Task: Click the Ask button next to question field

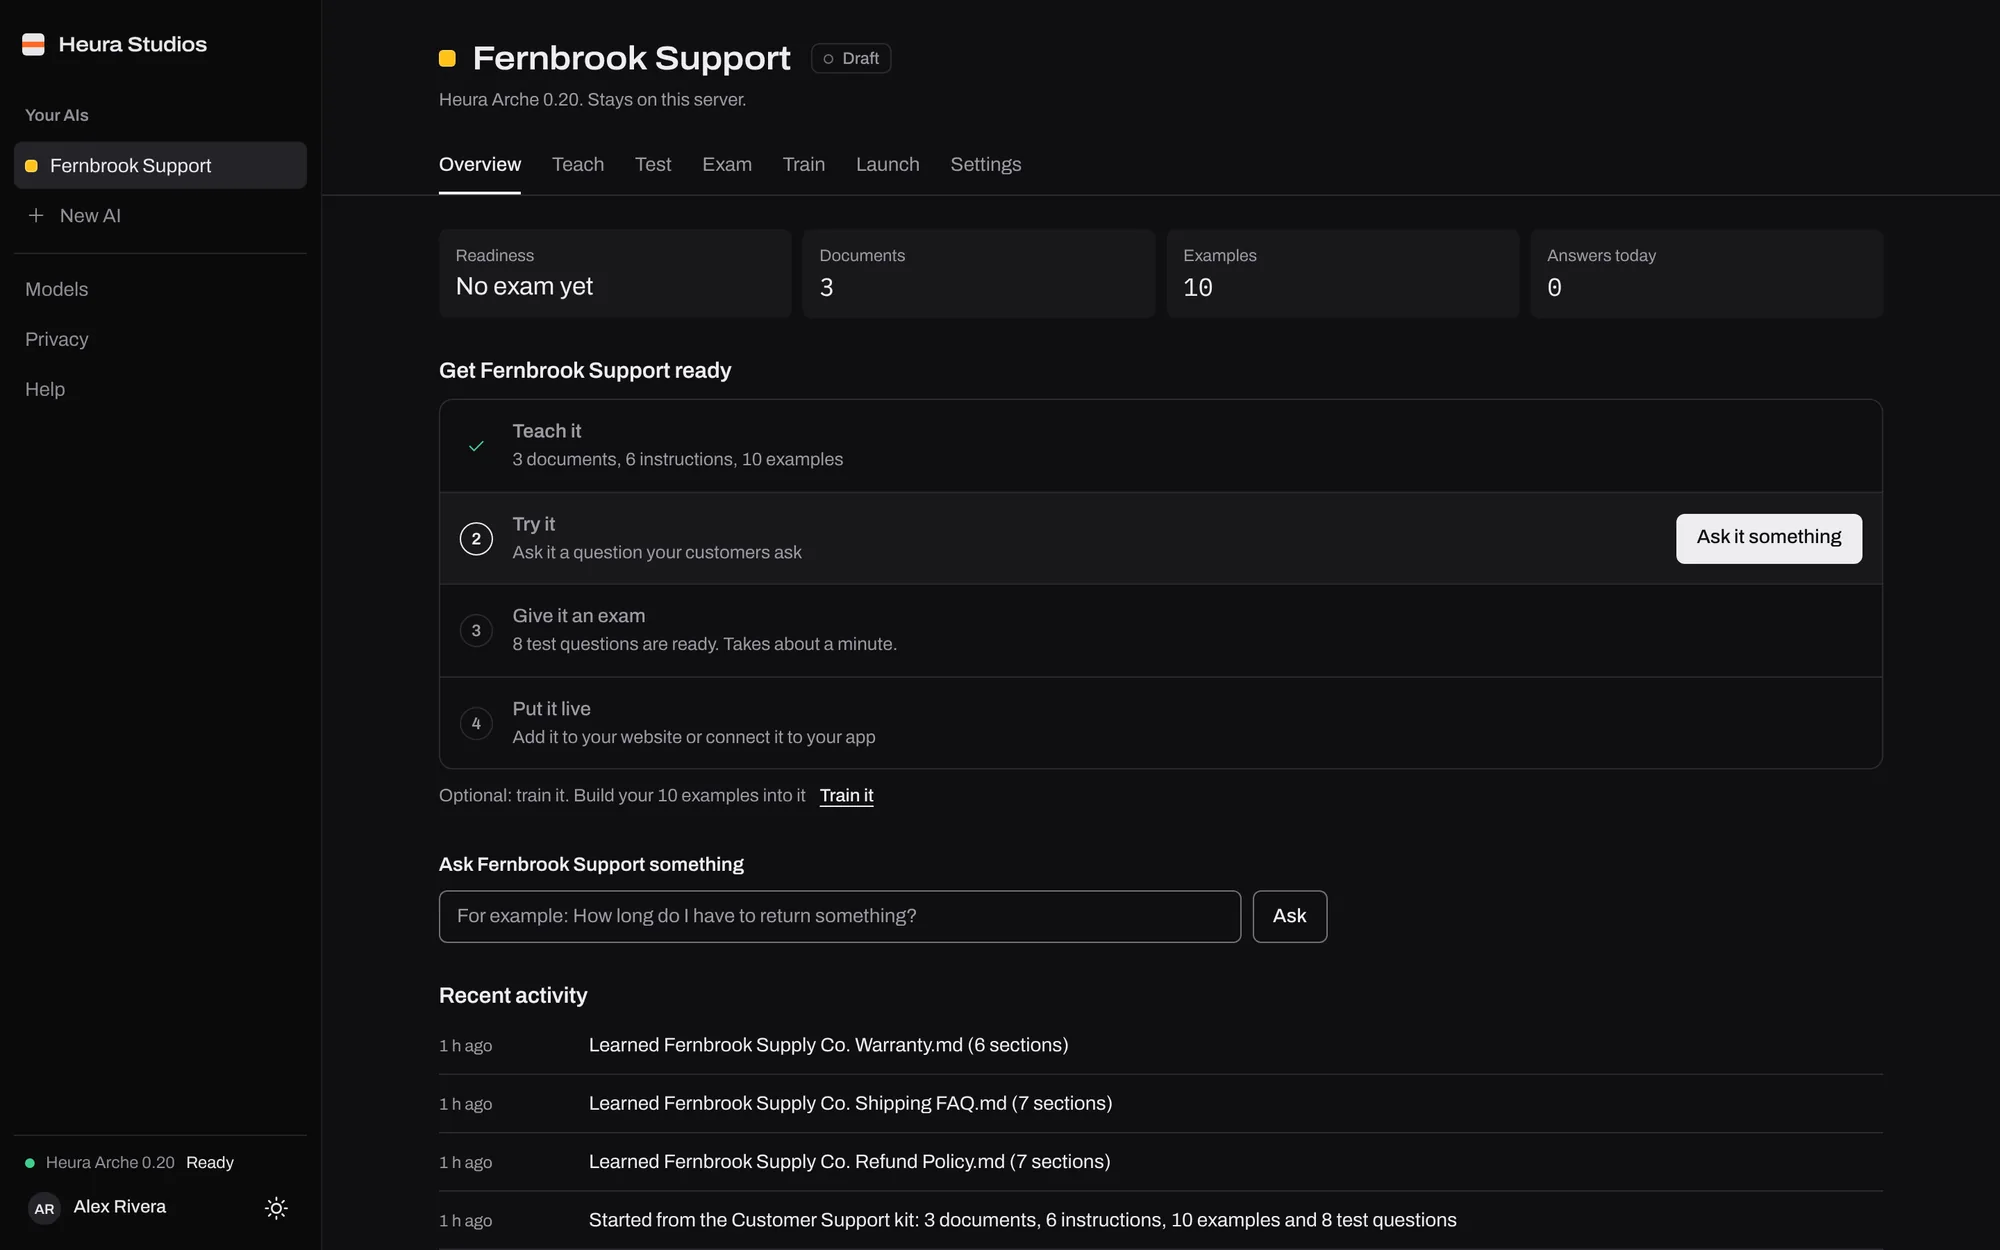Action: tap(1290, 916)
